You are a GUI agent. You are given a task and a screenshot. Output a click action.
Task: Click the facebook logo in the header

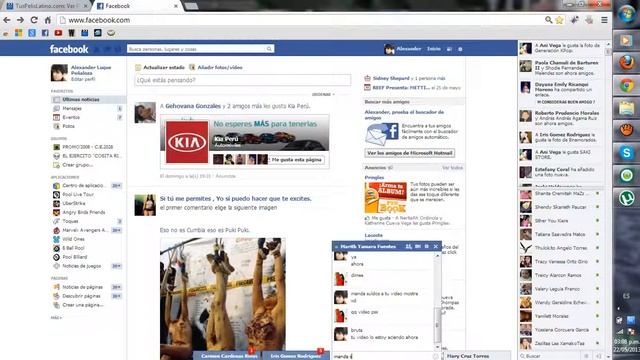[x=69, y=49]
